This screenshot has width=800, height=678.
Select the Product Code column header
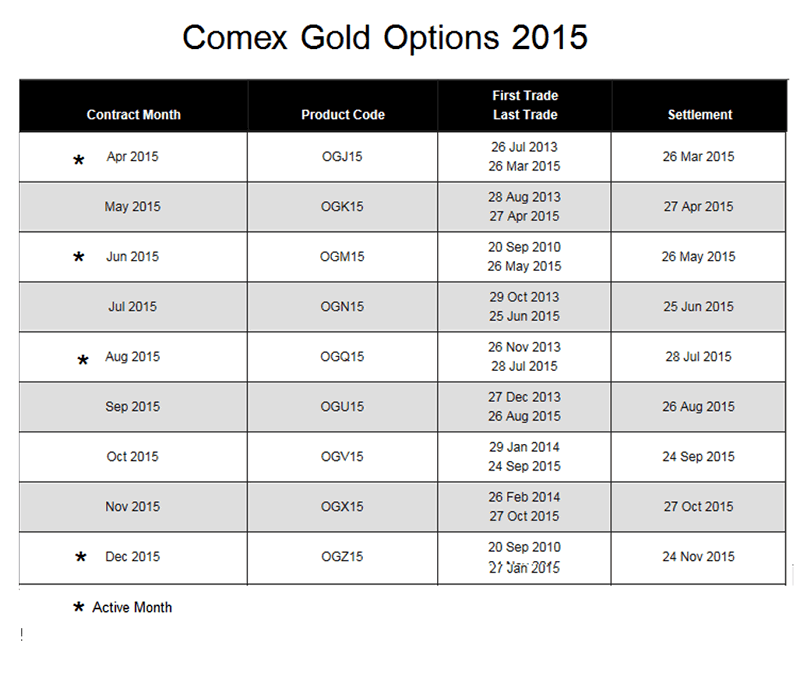pyautogui.click(x=343, y=115)
